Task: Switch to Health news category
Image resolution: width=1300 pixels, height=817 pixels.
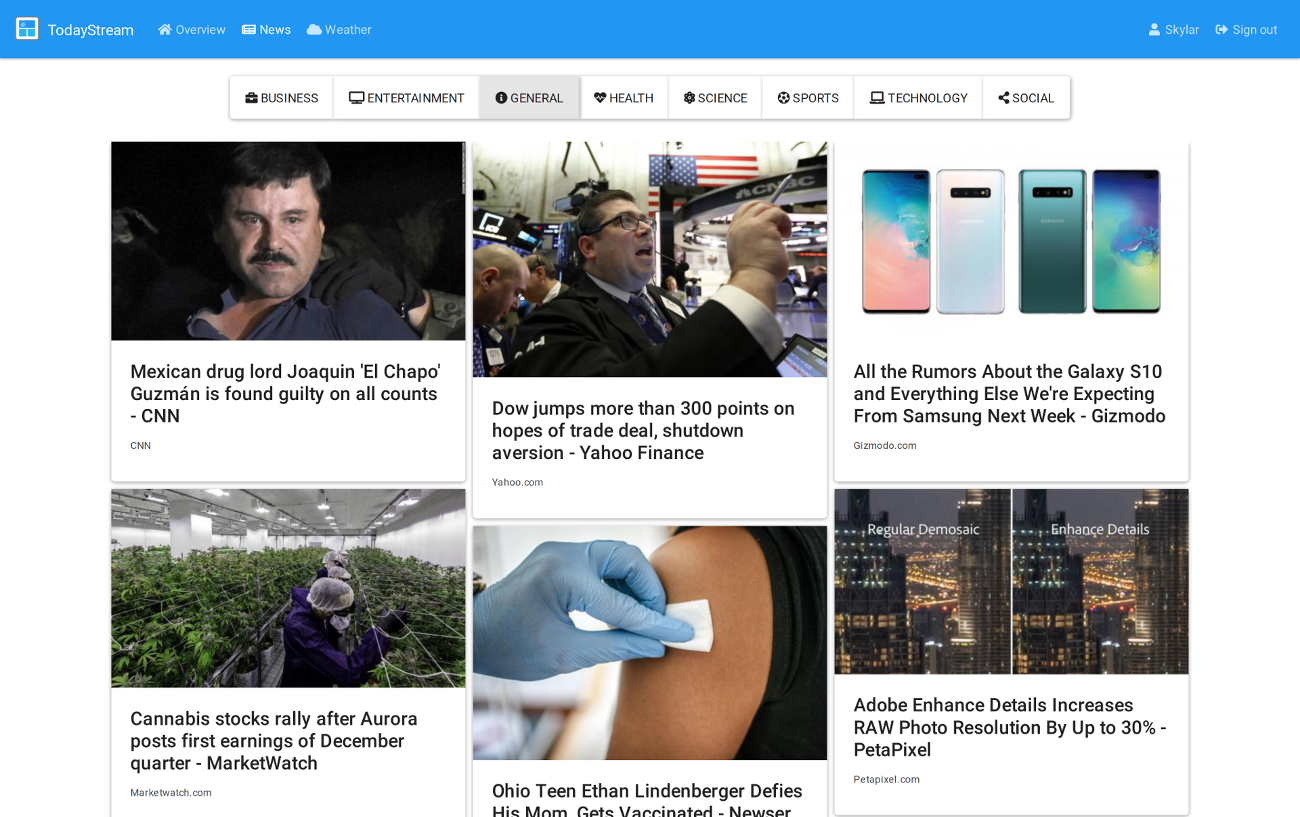Action: (624, 98)
